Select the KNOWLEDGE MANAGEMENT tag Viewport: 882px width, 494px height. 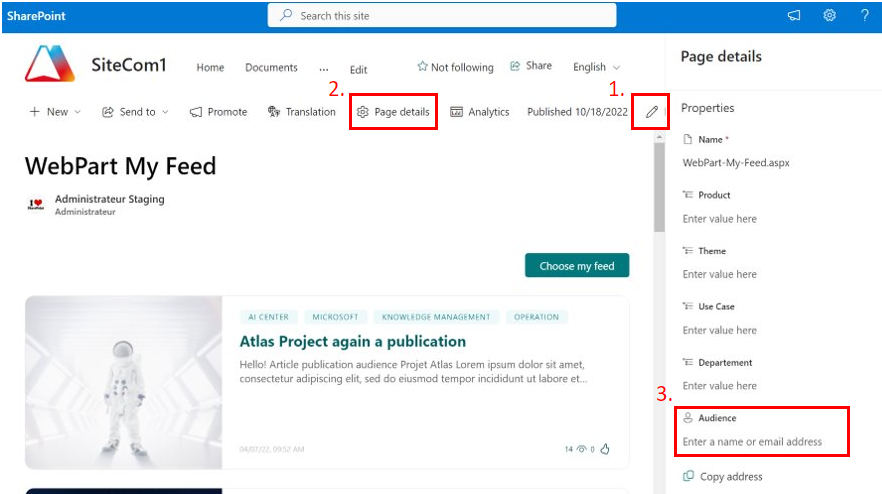click(436, 317)
